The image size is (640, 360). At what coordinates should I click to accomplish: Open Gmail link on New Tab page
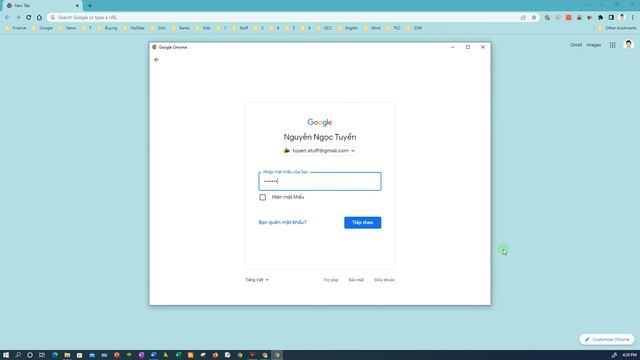[576, 45]
